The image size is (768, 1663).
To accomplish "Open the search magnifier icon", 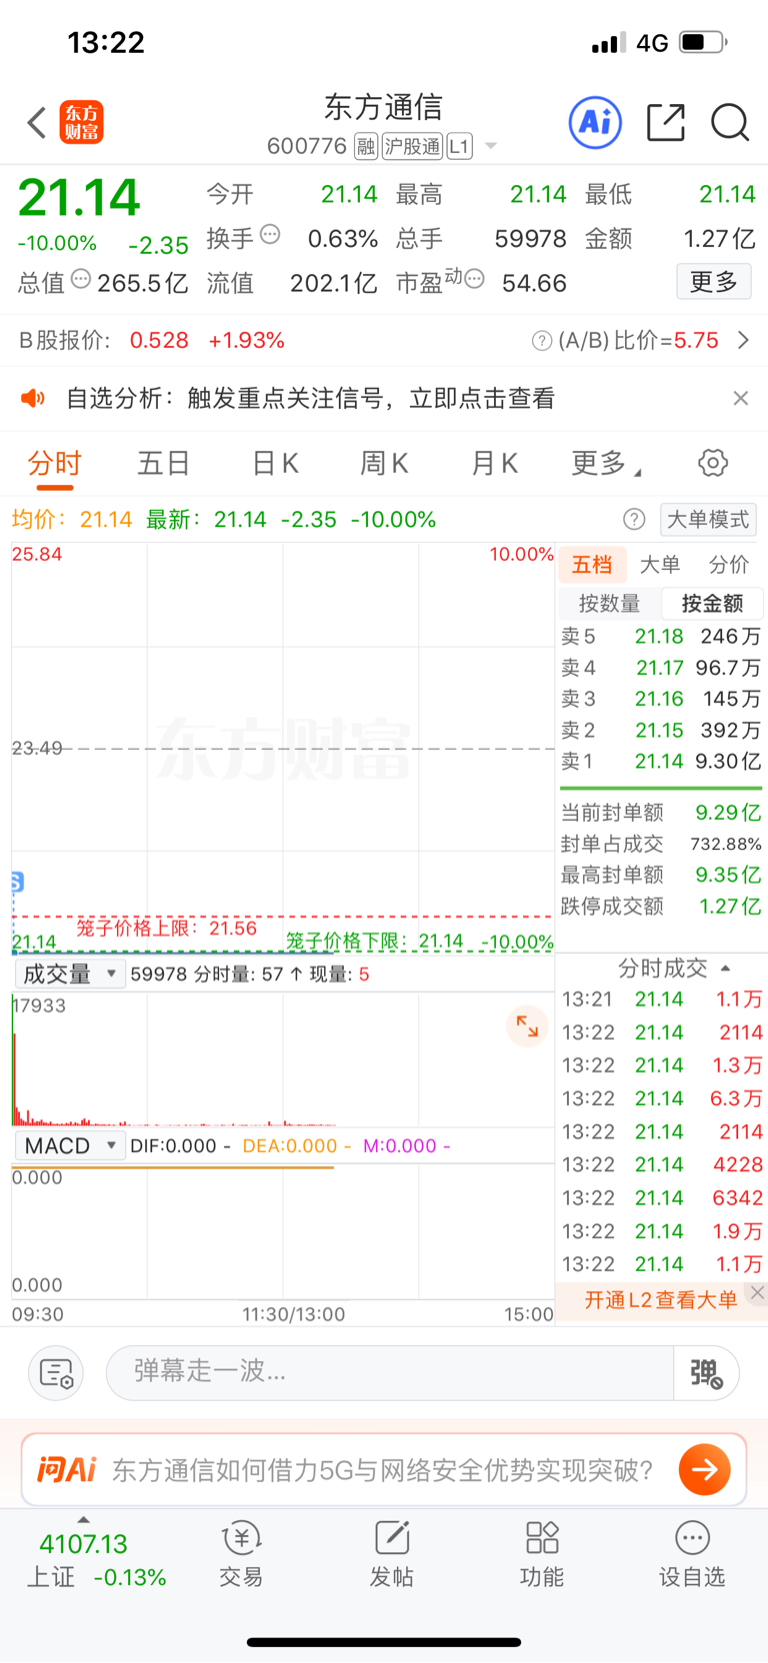I will (730, 123).
